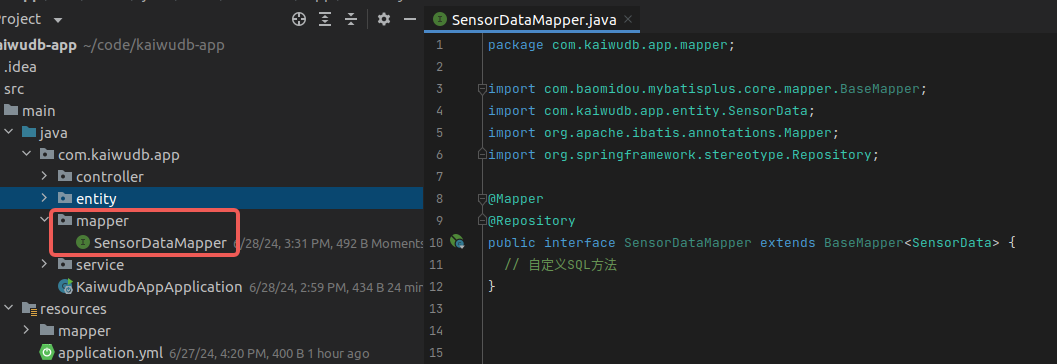Click the gutter implementation icon on line 10
This screenshot has height=364, width=1057.
pyautogui.click(x=458, y=241)
